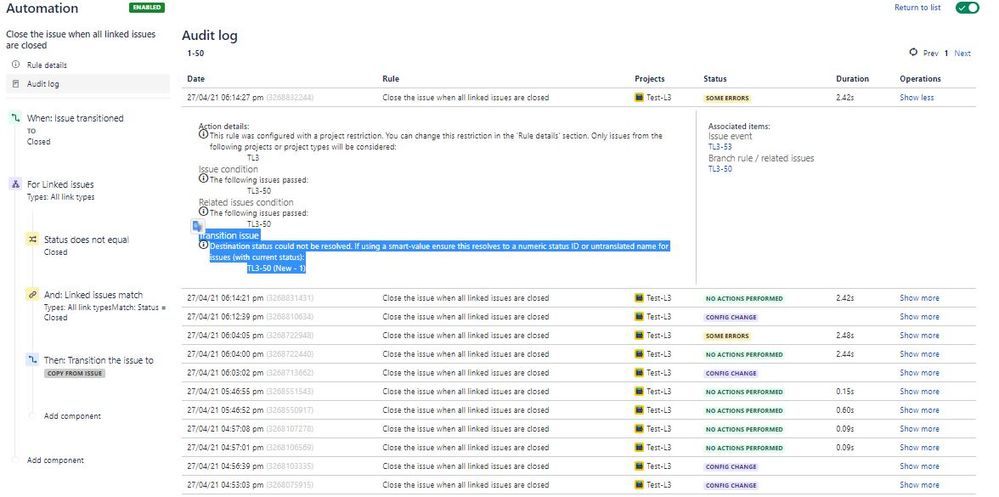Click Test-L3 project icon at 06:14:21 pm
The height and width of the screenshot is (497, 999).
pos(639,298)
